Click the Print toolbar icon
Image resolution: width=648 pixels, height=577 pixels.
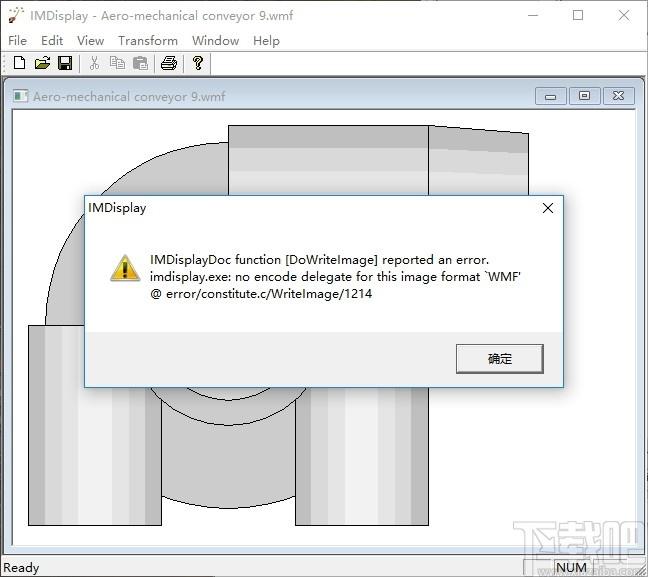click(169, 63)
